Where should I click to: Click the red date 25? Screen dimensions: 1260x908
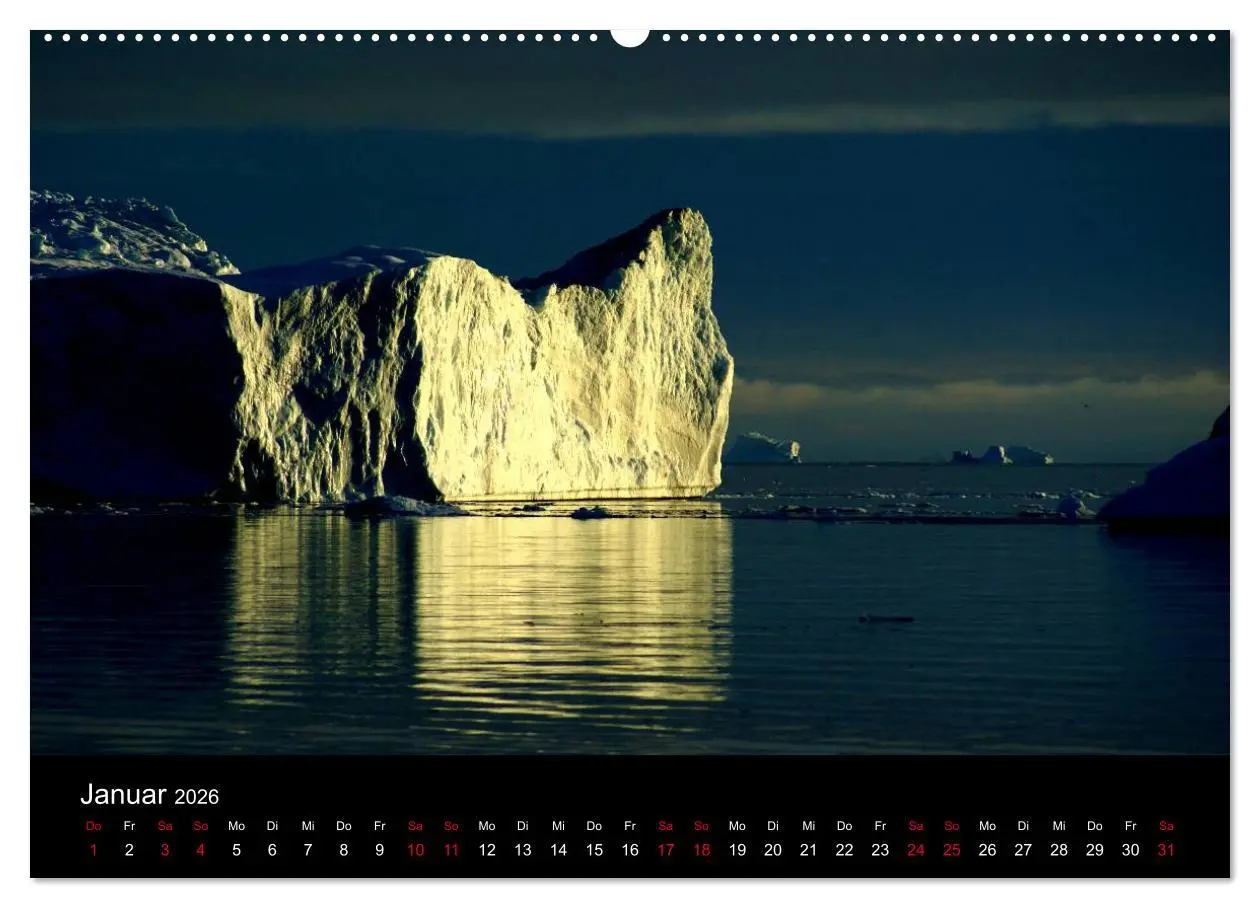(x=951, y=850)
